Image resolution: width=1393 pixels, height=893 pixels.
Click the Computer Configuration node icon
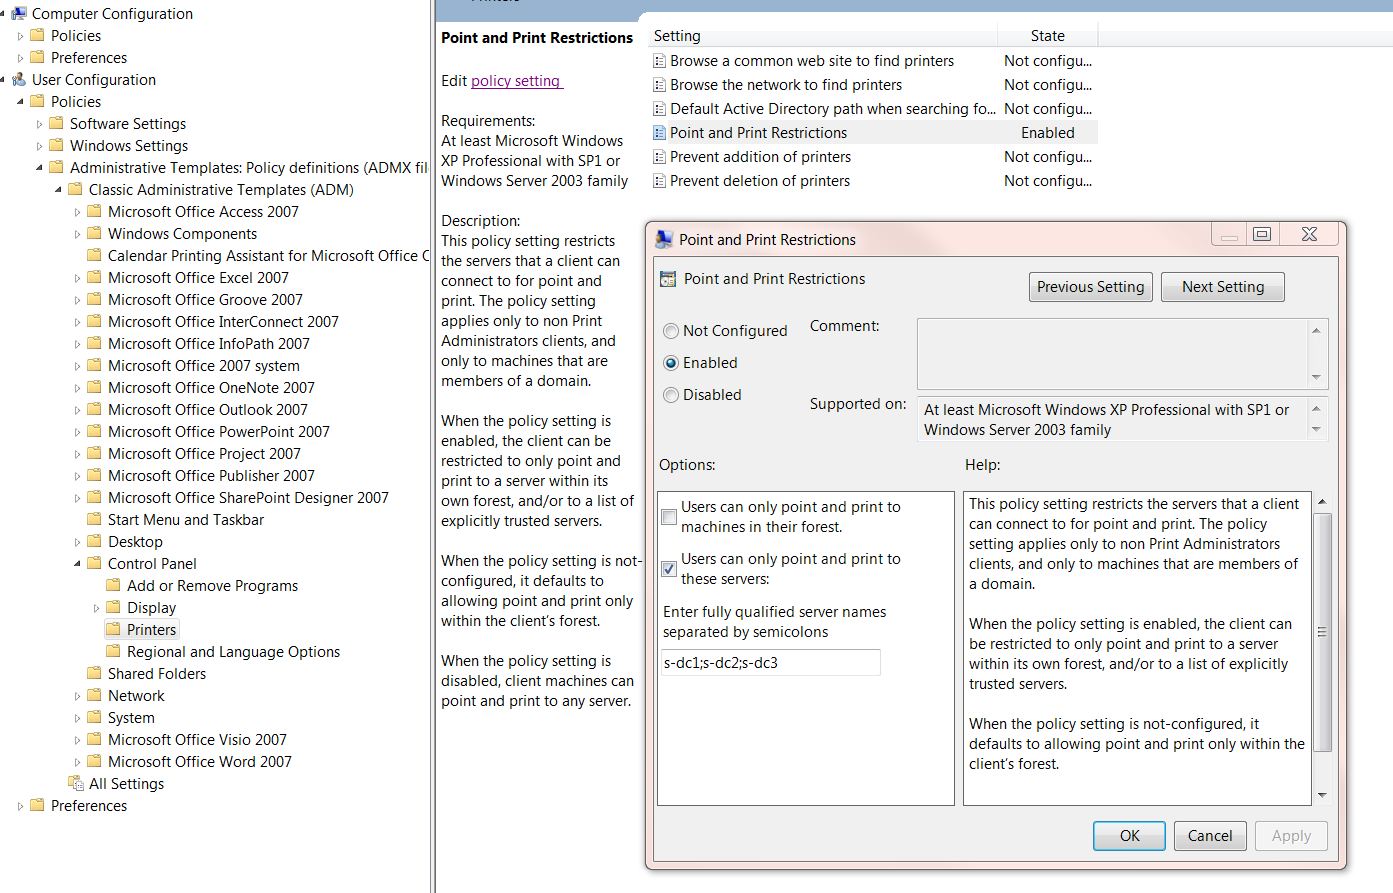point(19,14)
